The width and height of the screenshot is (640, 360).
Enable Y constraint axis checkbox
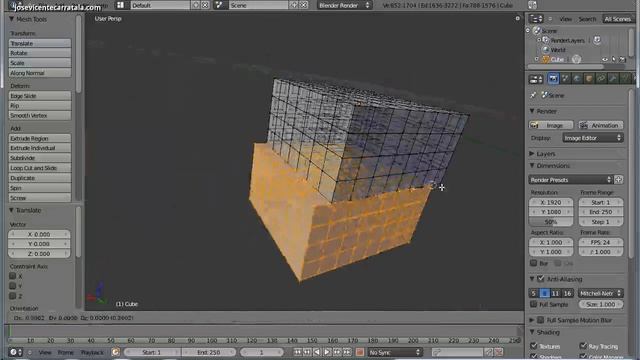point(13,286)
